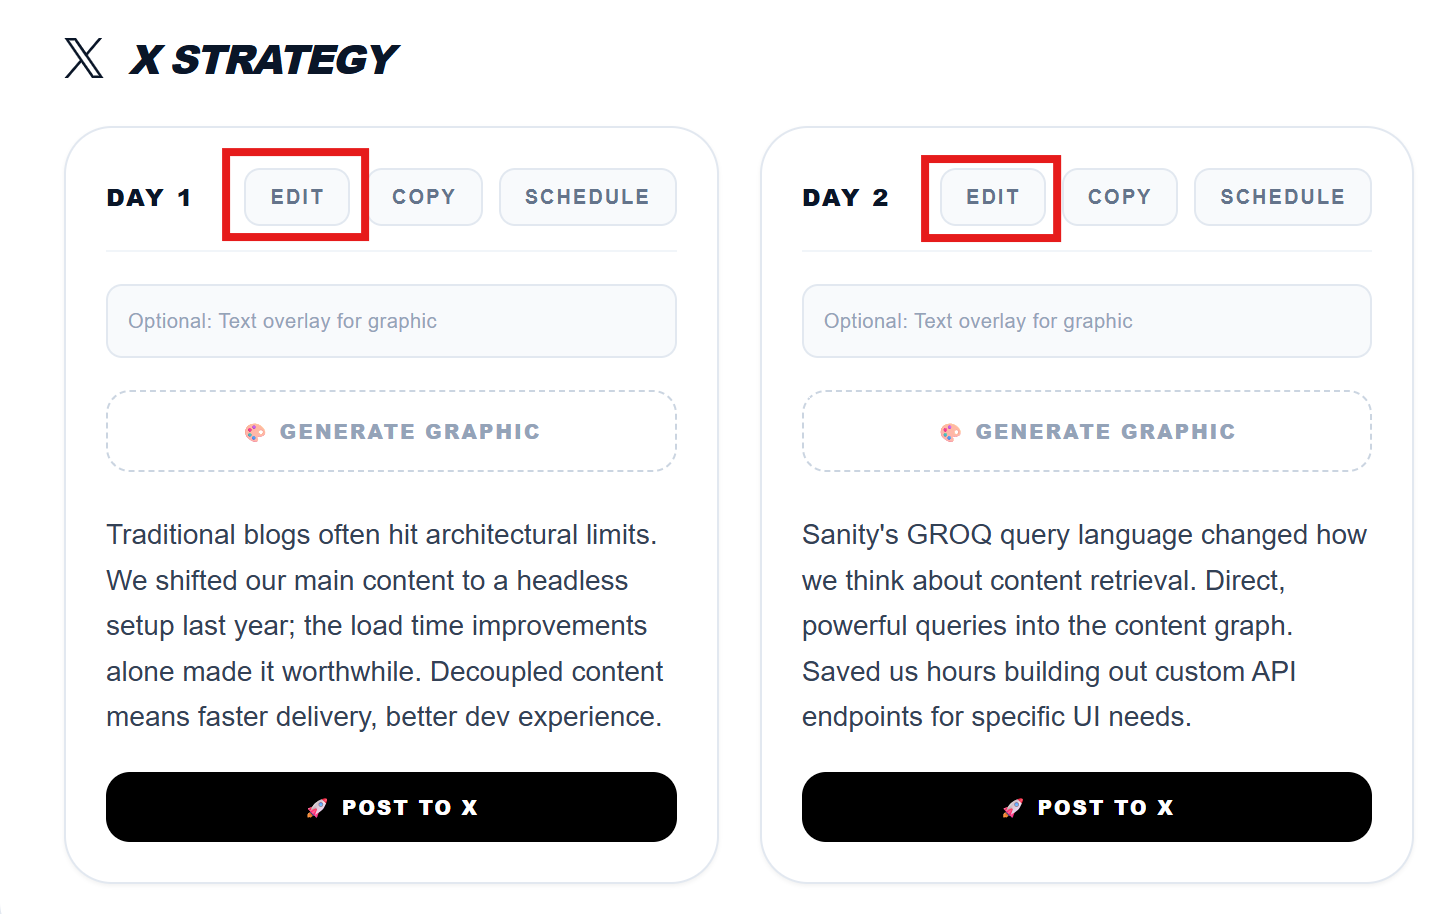The height and width of the screenshot is (914, 1442).
Task: Open Edit for the Day 2 post
Action: click(992, 197)
